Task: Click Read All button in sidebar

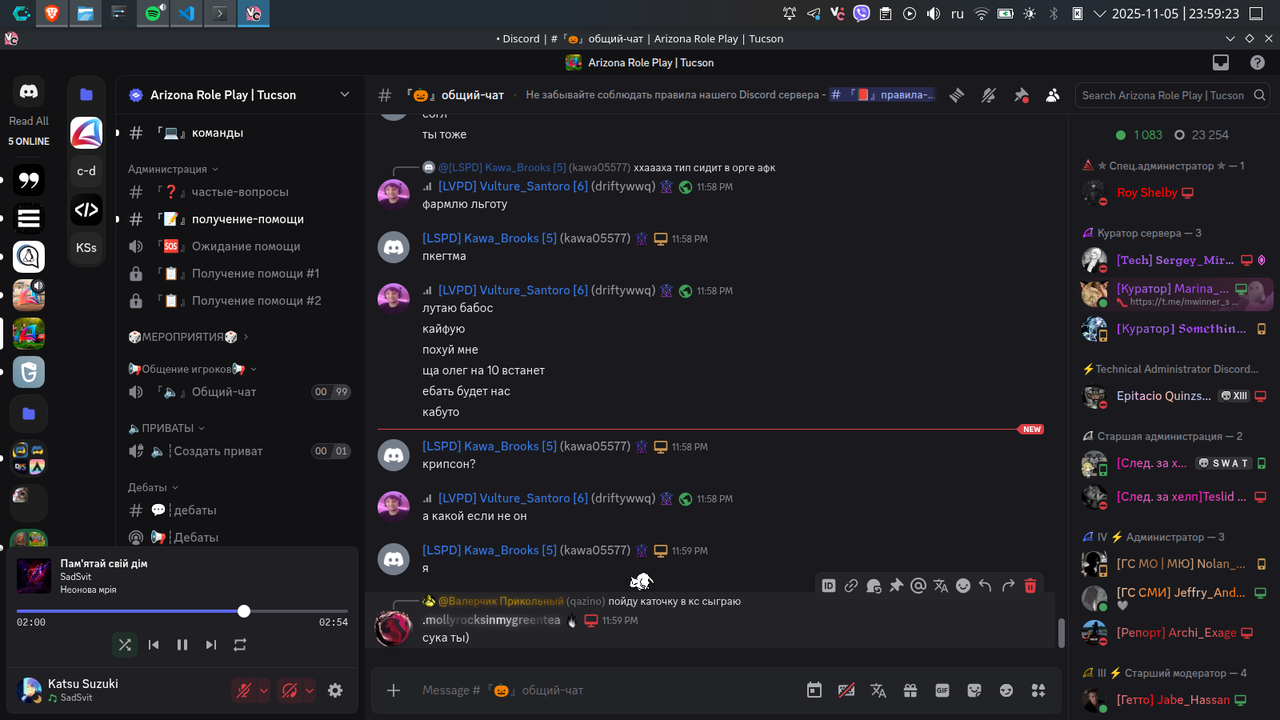Action: [29, 121]
